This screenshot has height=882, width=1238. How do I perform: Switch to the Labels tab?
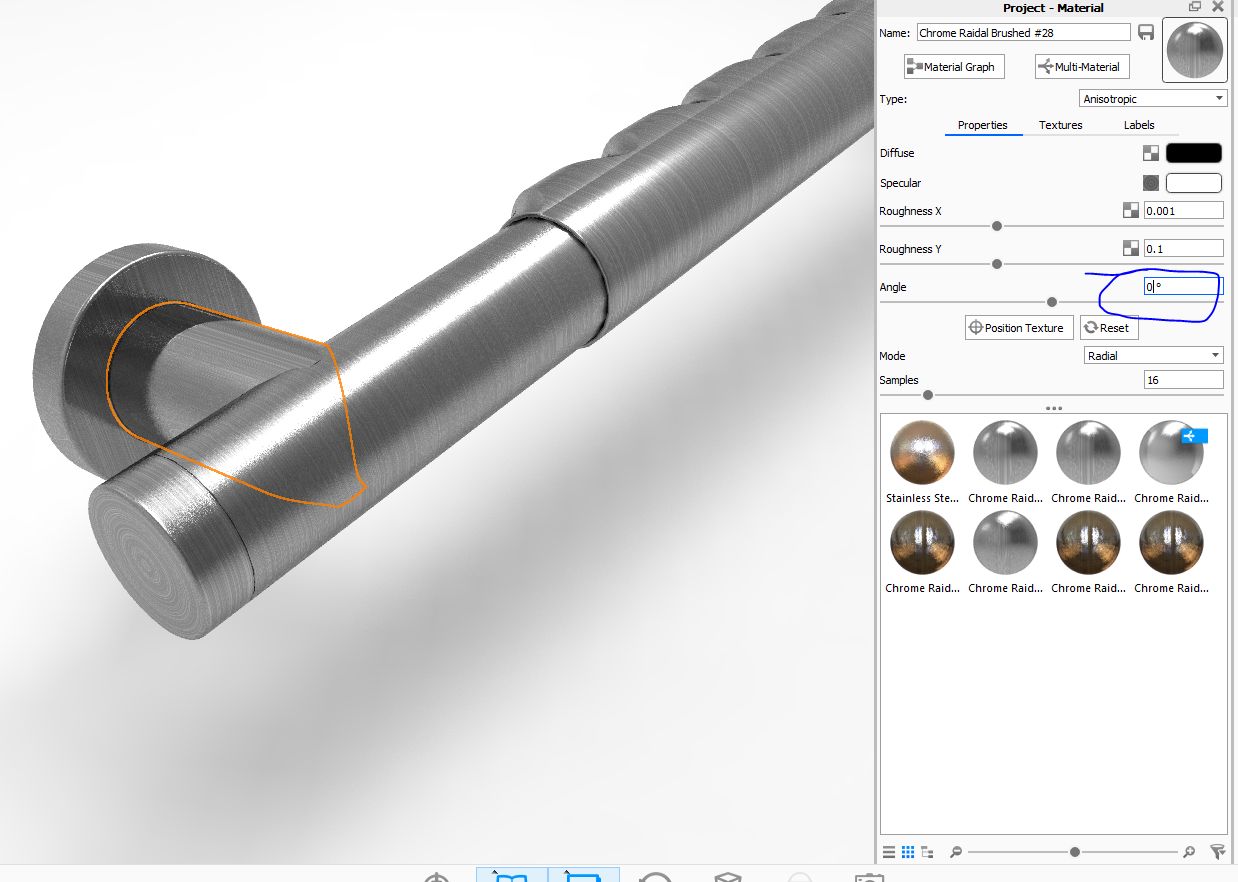point(1139,125)
